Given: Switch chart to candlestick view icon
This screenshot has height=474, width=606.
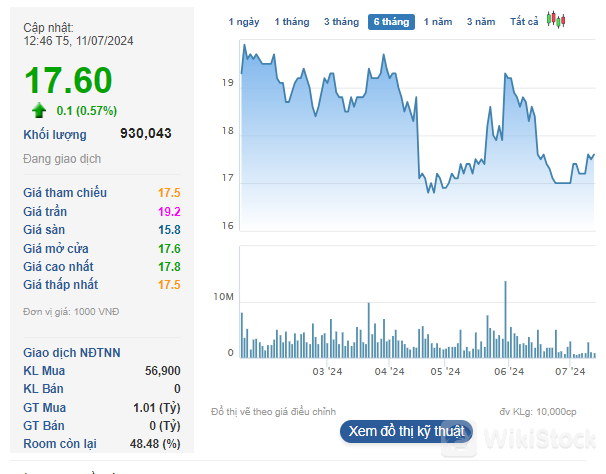Looking at the screenshot, I should point(557,20).
